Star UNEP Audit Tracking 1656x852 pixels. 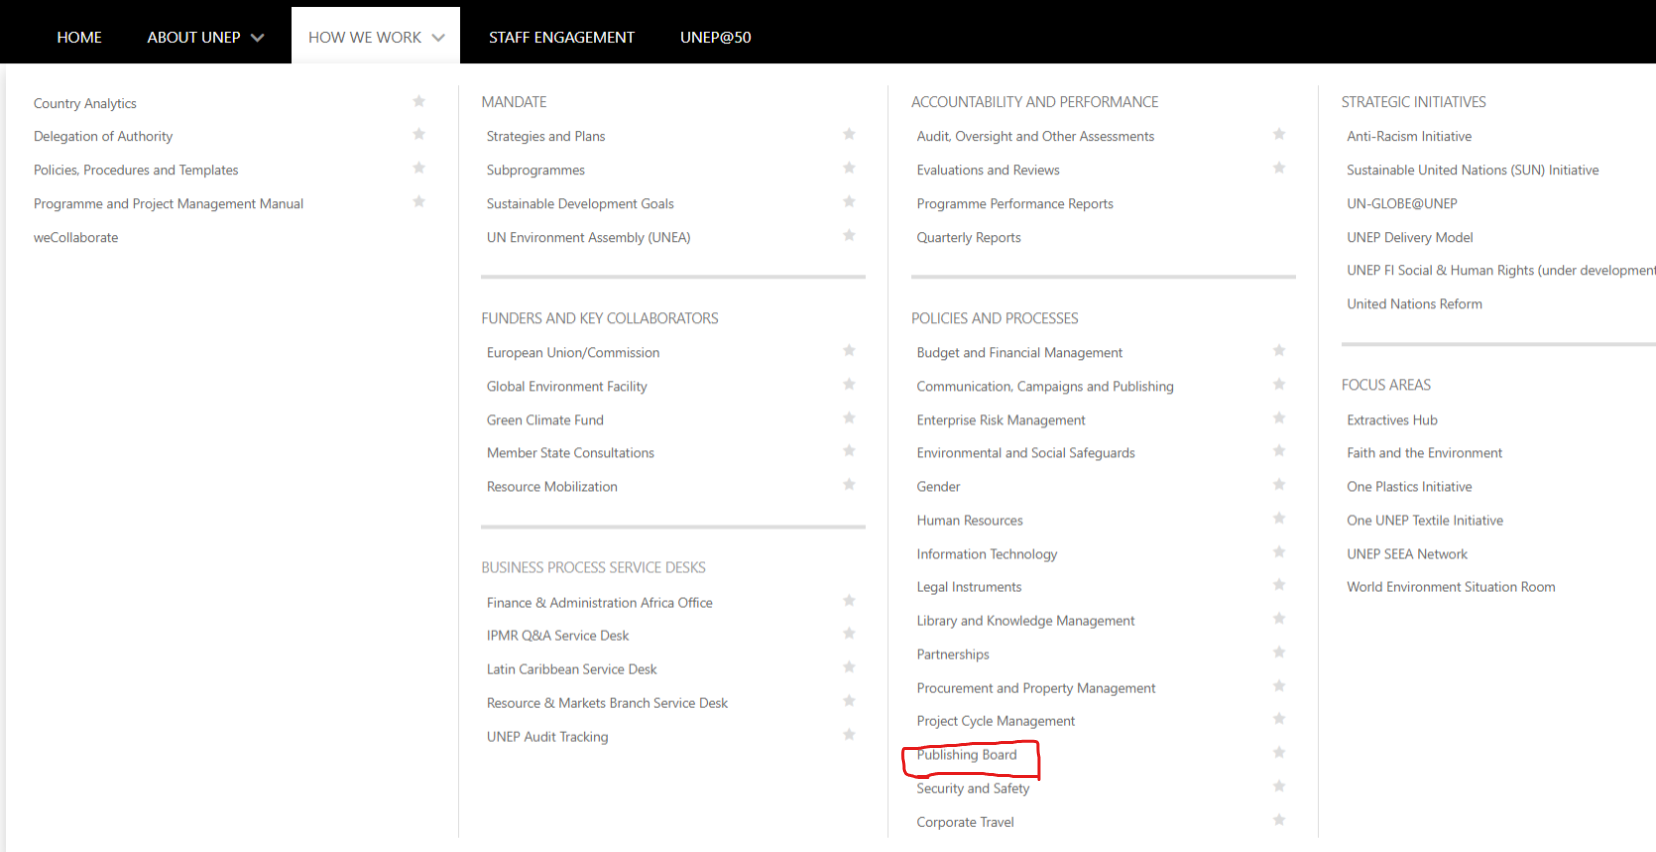tap(849, 734)
